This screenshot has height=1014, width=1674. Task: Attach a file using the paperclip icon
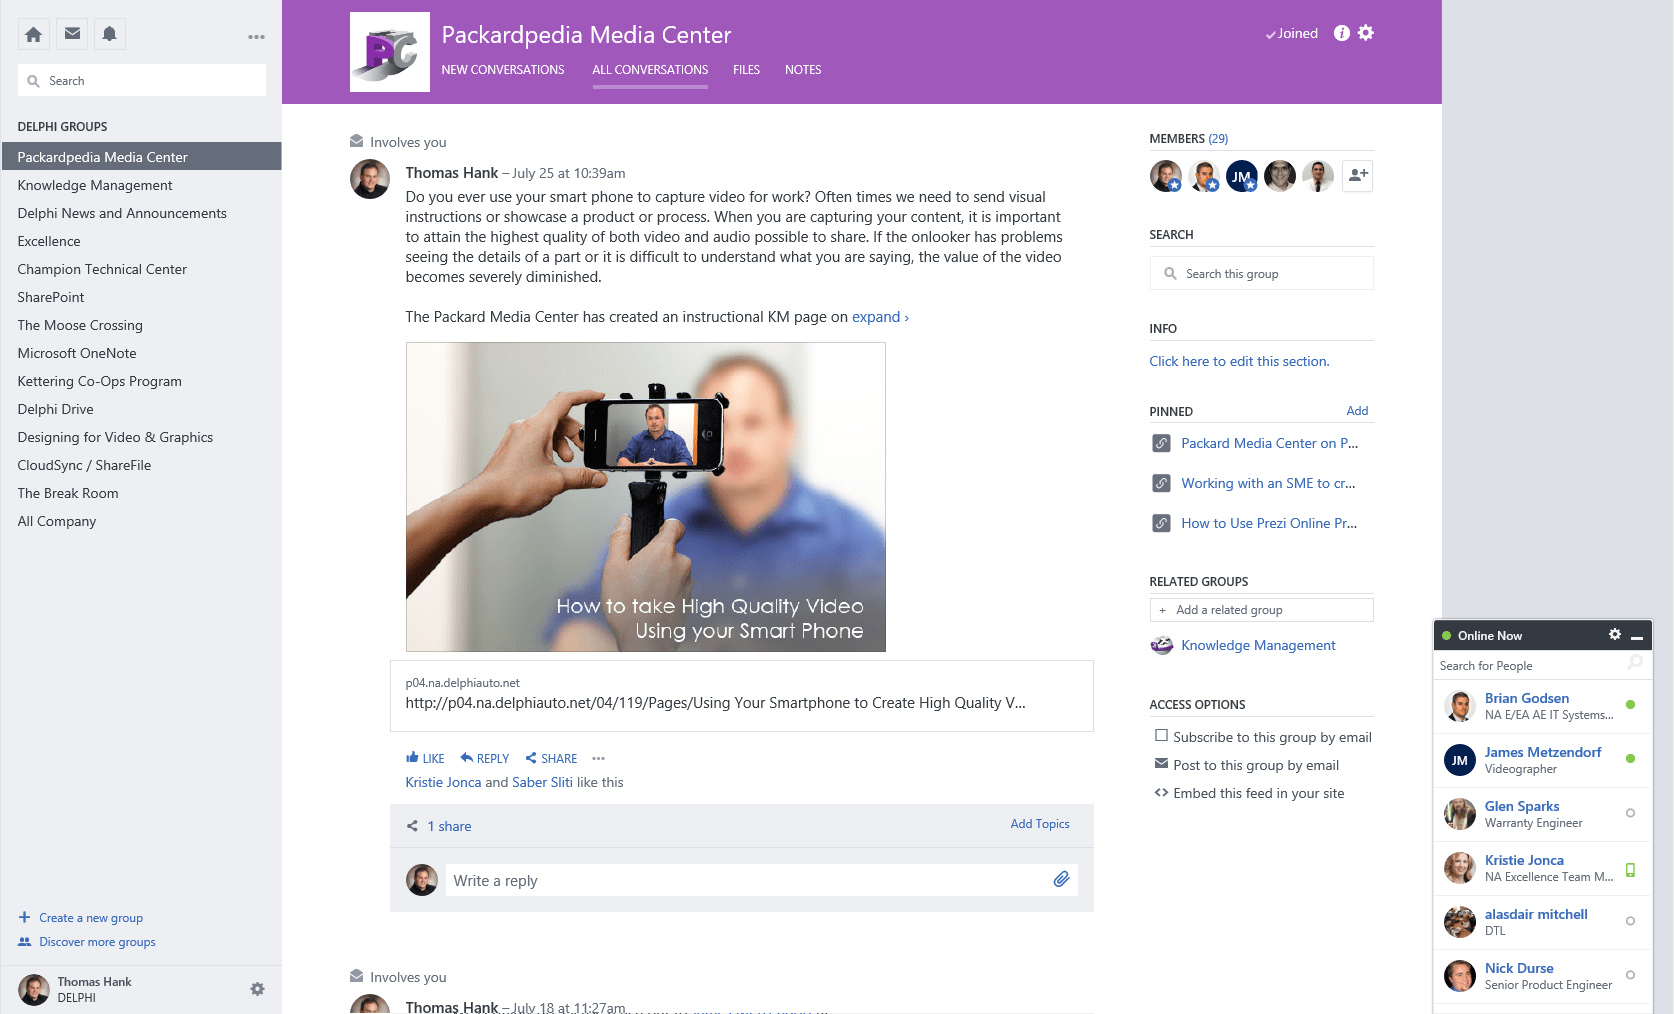pyautogui.click(x=1061, y=879)
